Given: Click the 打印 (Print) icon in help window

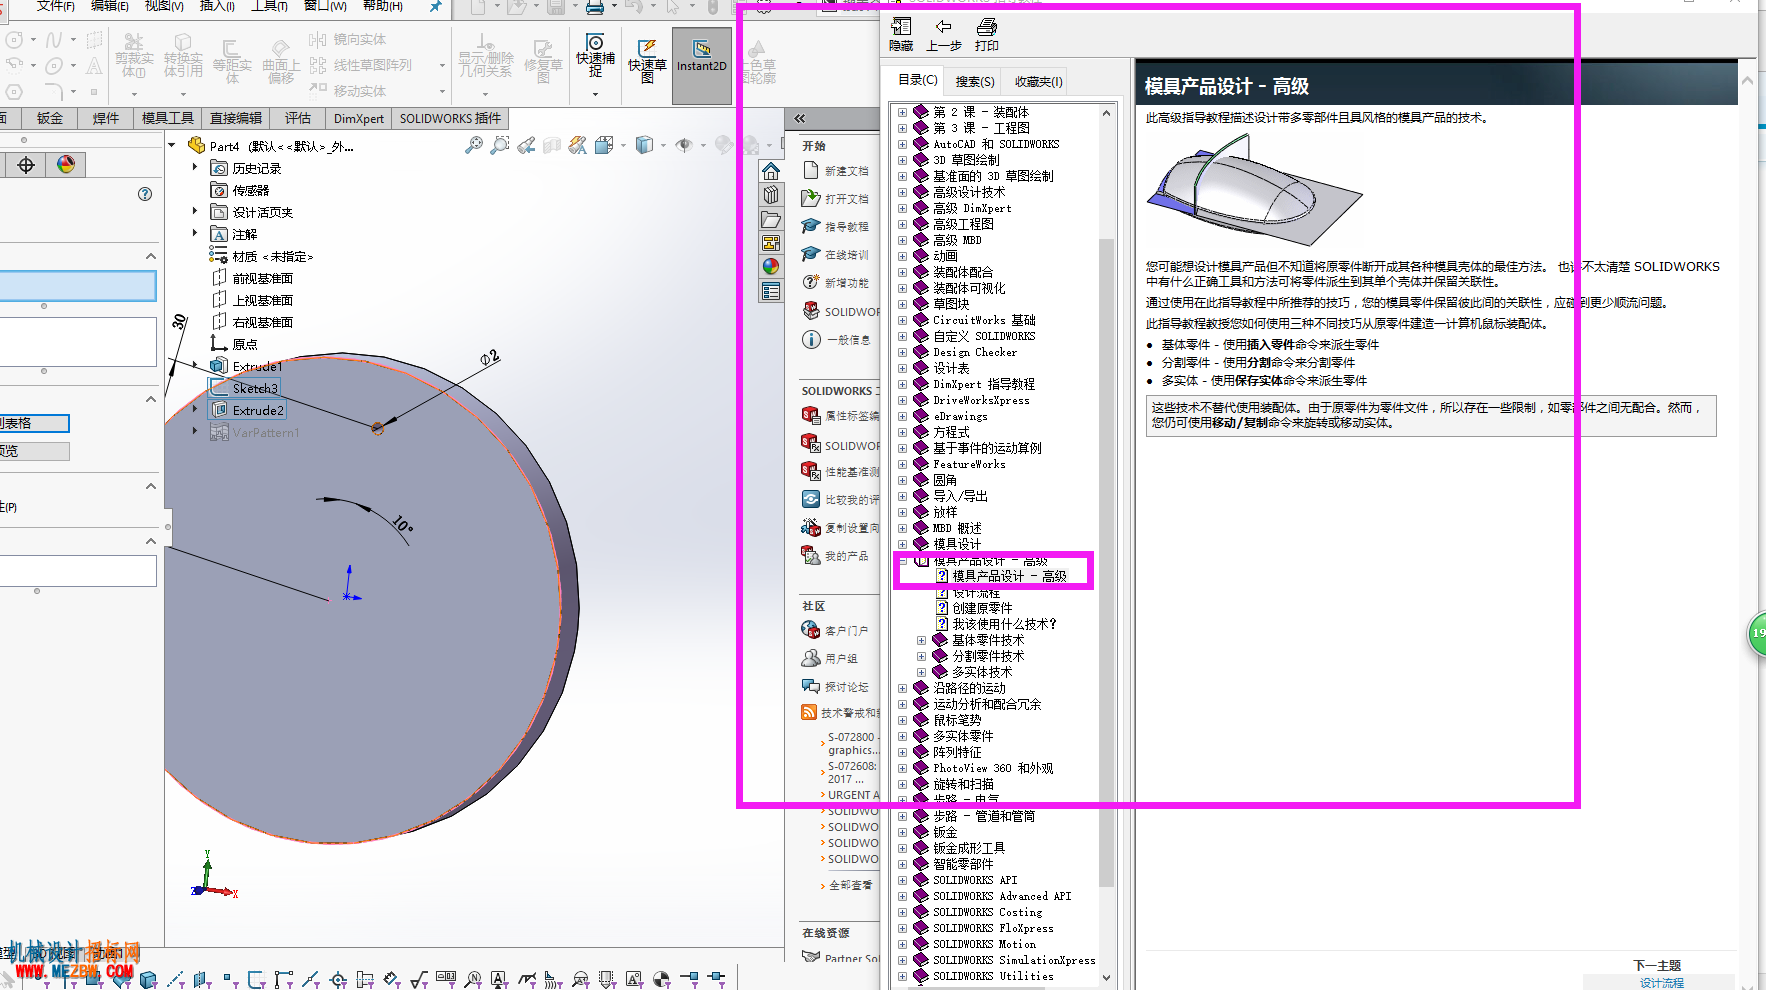Looking at the screenshot, I should click(x=987, y=34).
